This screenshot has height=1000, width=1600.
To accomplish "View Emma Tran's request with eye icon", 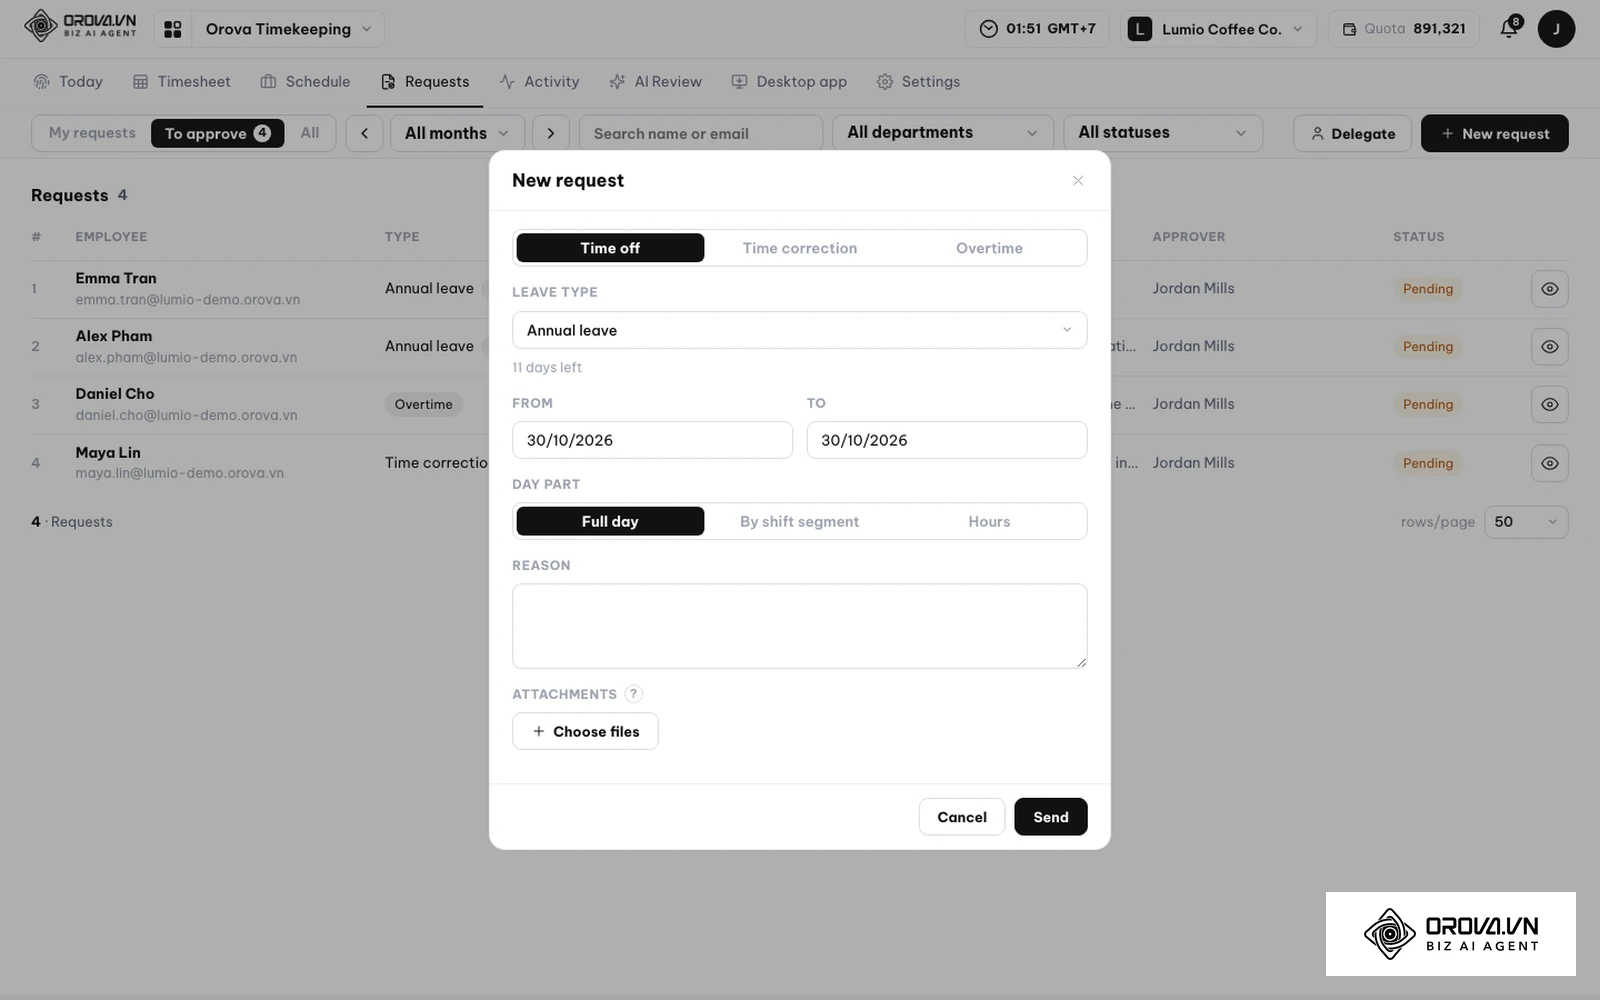I will click(x=1549, y=289).
